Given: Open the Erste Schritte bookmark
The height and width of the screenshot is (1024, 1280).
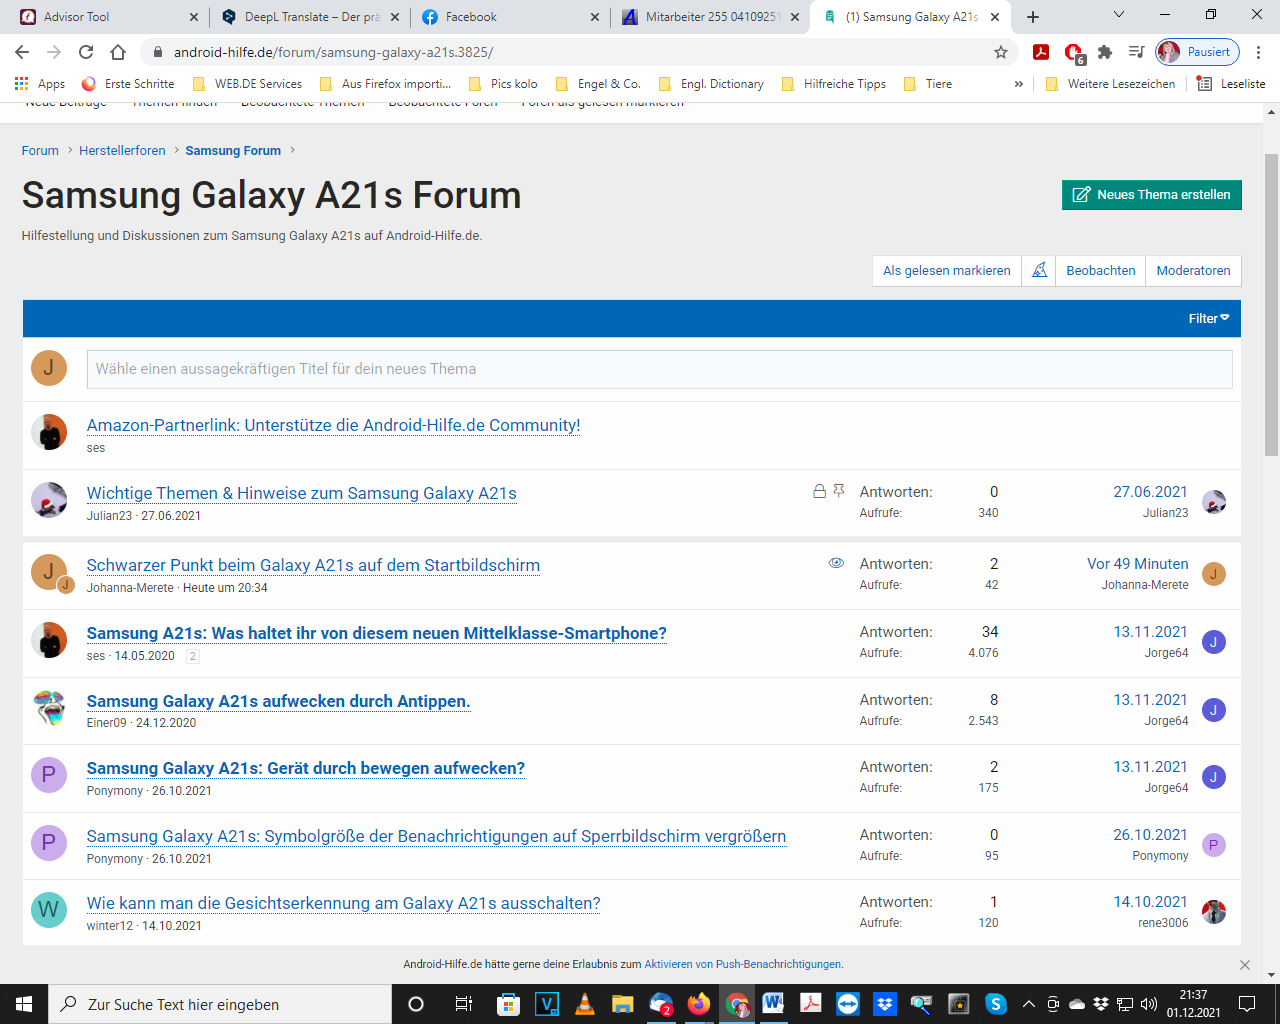Looking at the screenshot, I should tap(128, 84).
